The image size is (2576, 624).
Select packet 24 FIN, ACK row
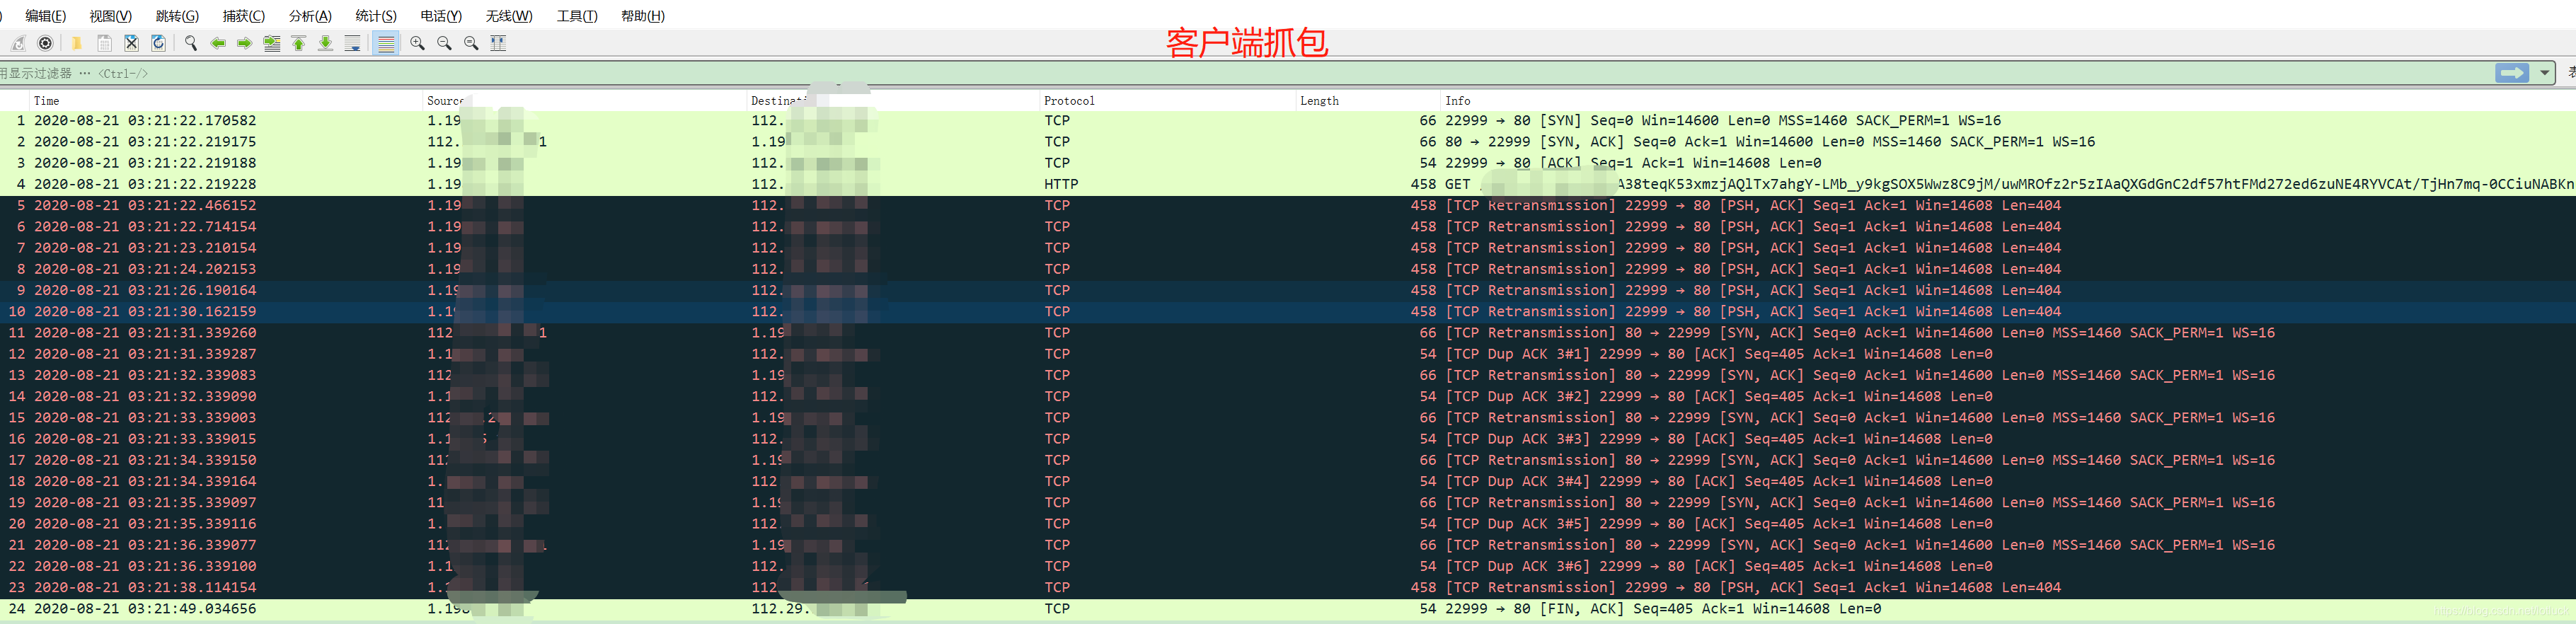coord(1288,609)
